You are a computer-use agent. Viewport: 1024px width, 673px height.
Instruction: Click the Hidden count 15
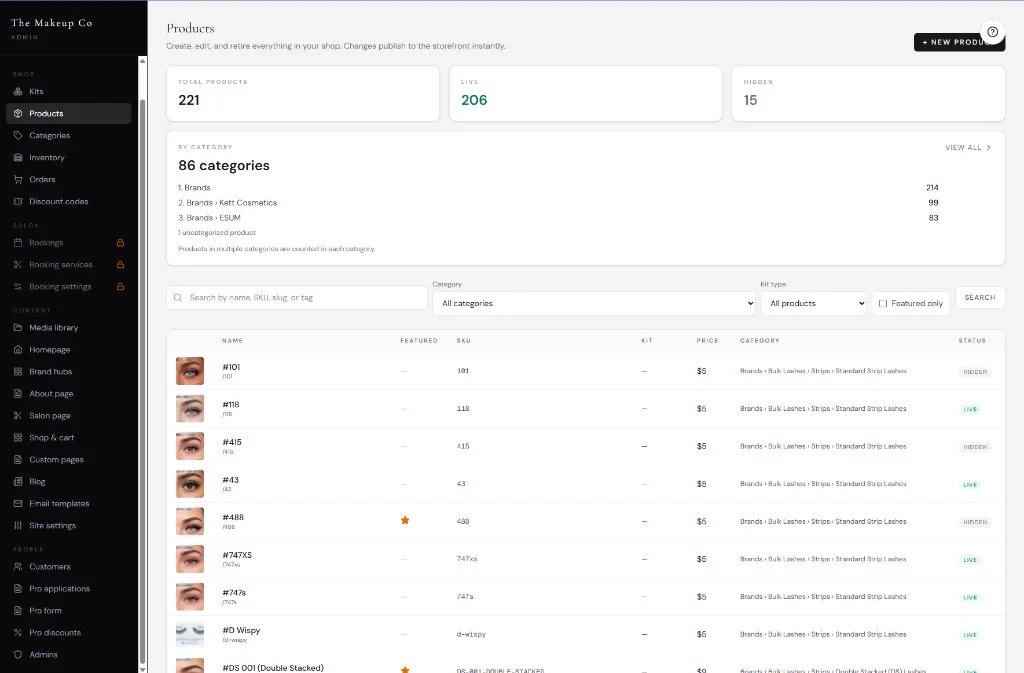[750, 101]
